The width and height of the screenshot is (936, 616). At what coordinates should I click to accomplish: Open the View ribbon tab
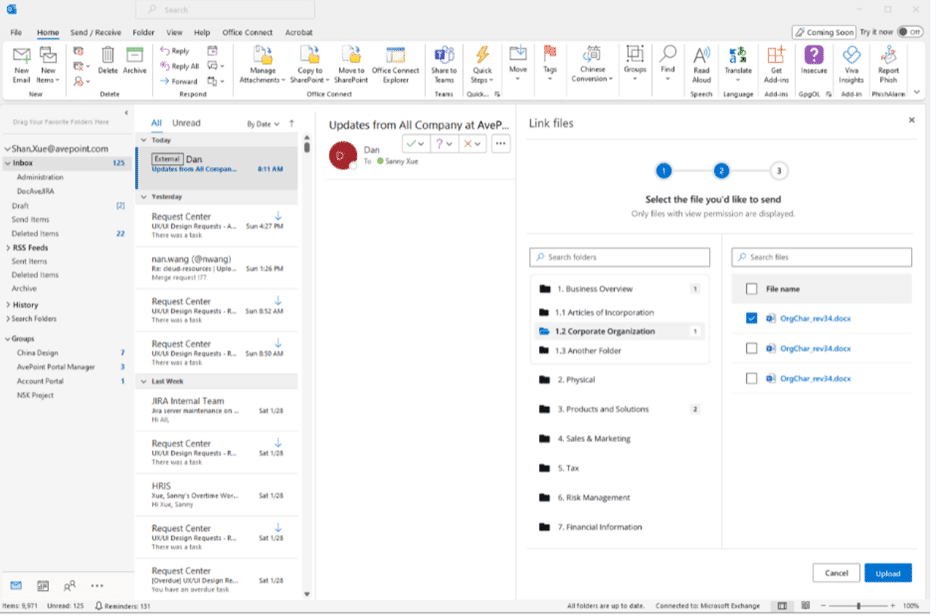click(x=174, y=32)
